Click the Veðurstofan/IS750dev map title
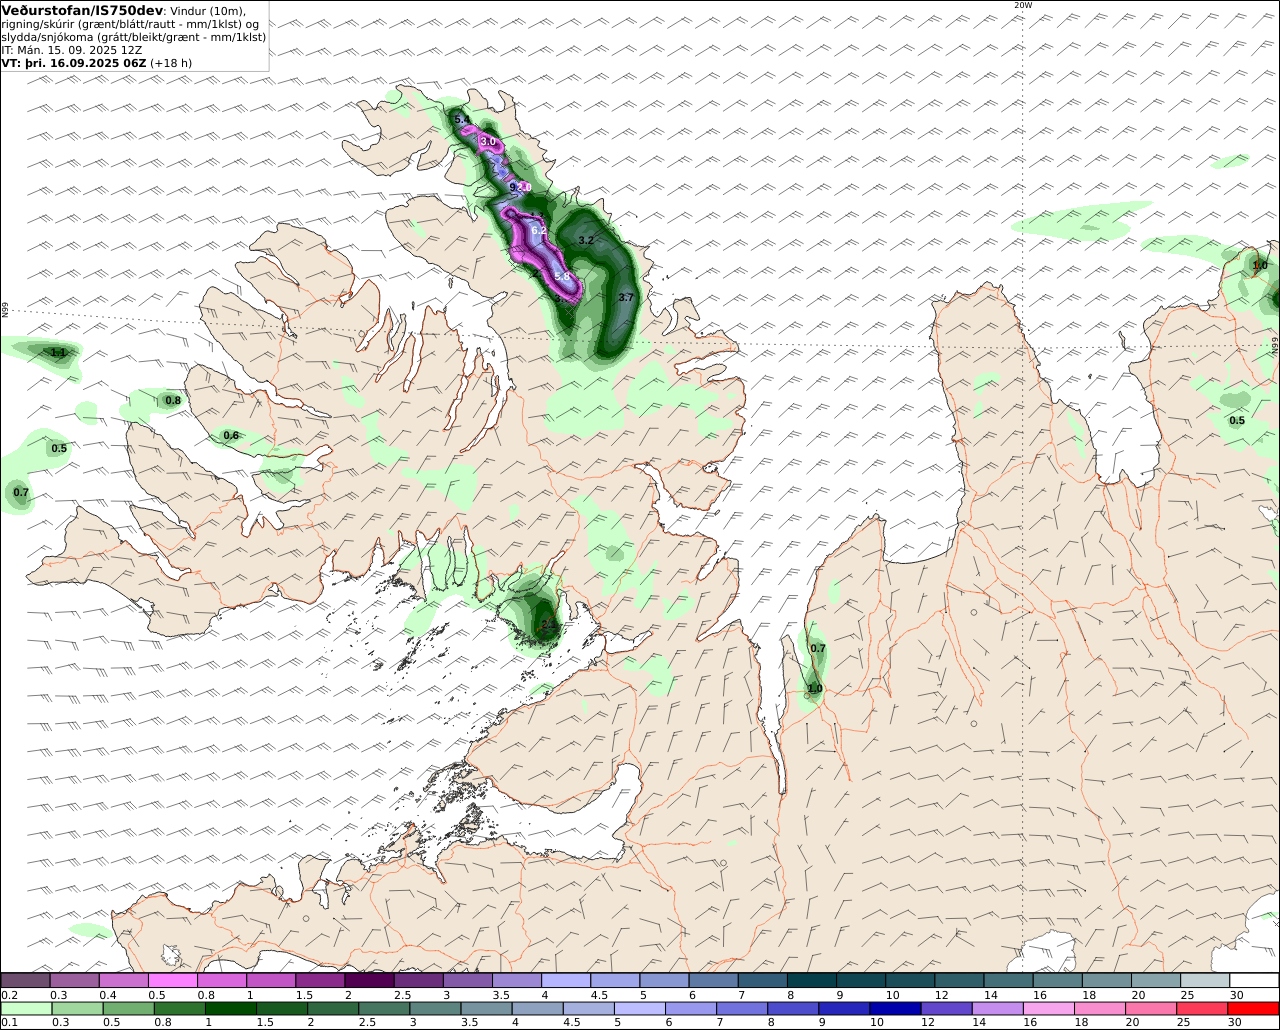Viewport: 1280px width, 1030px height. click(82, 10)
